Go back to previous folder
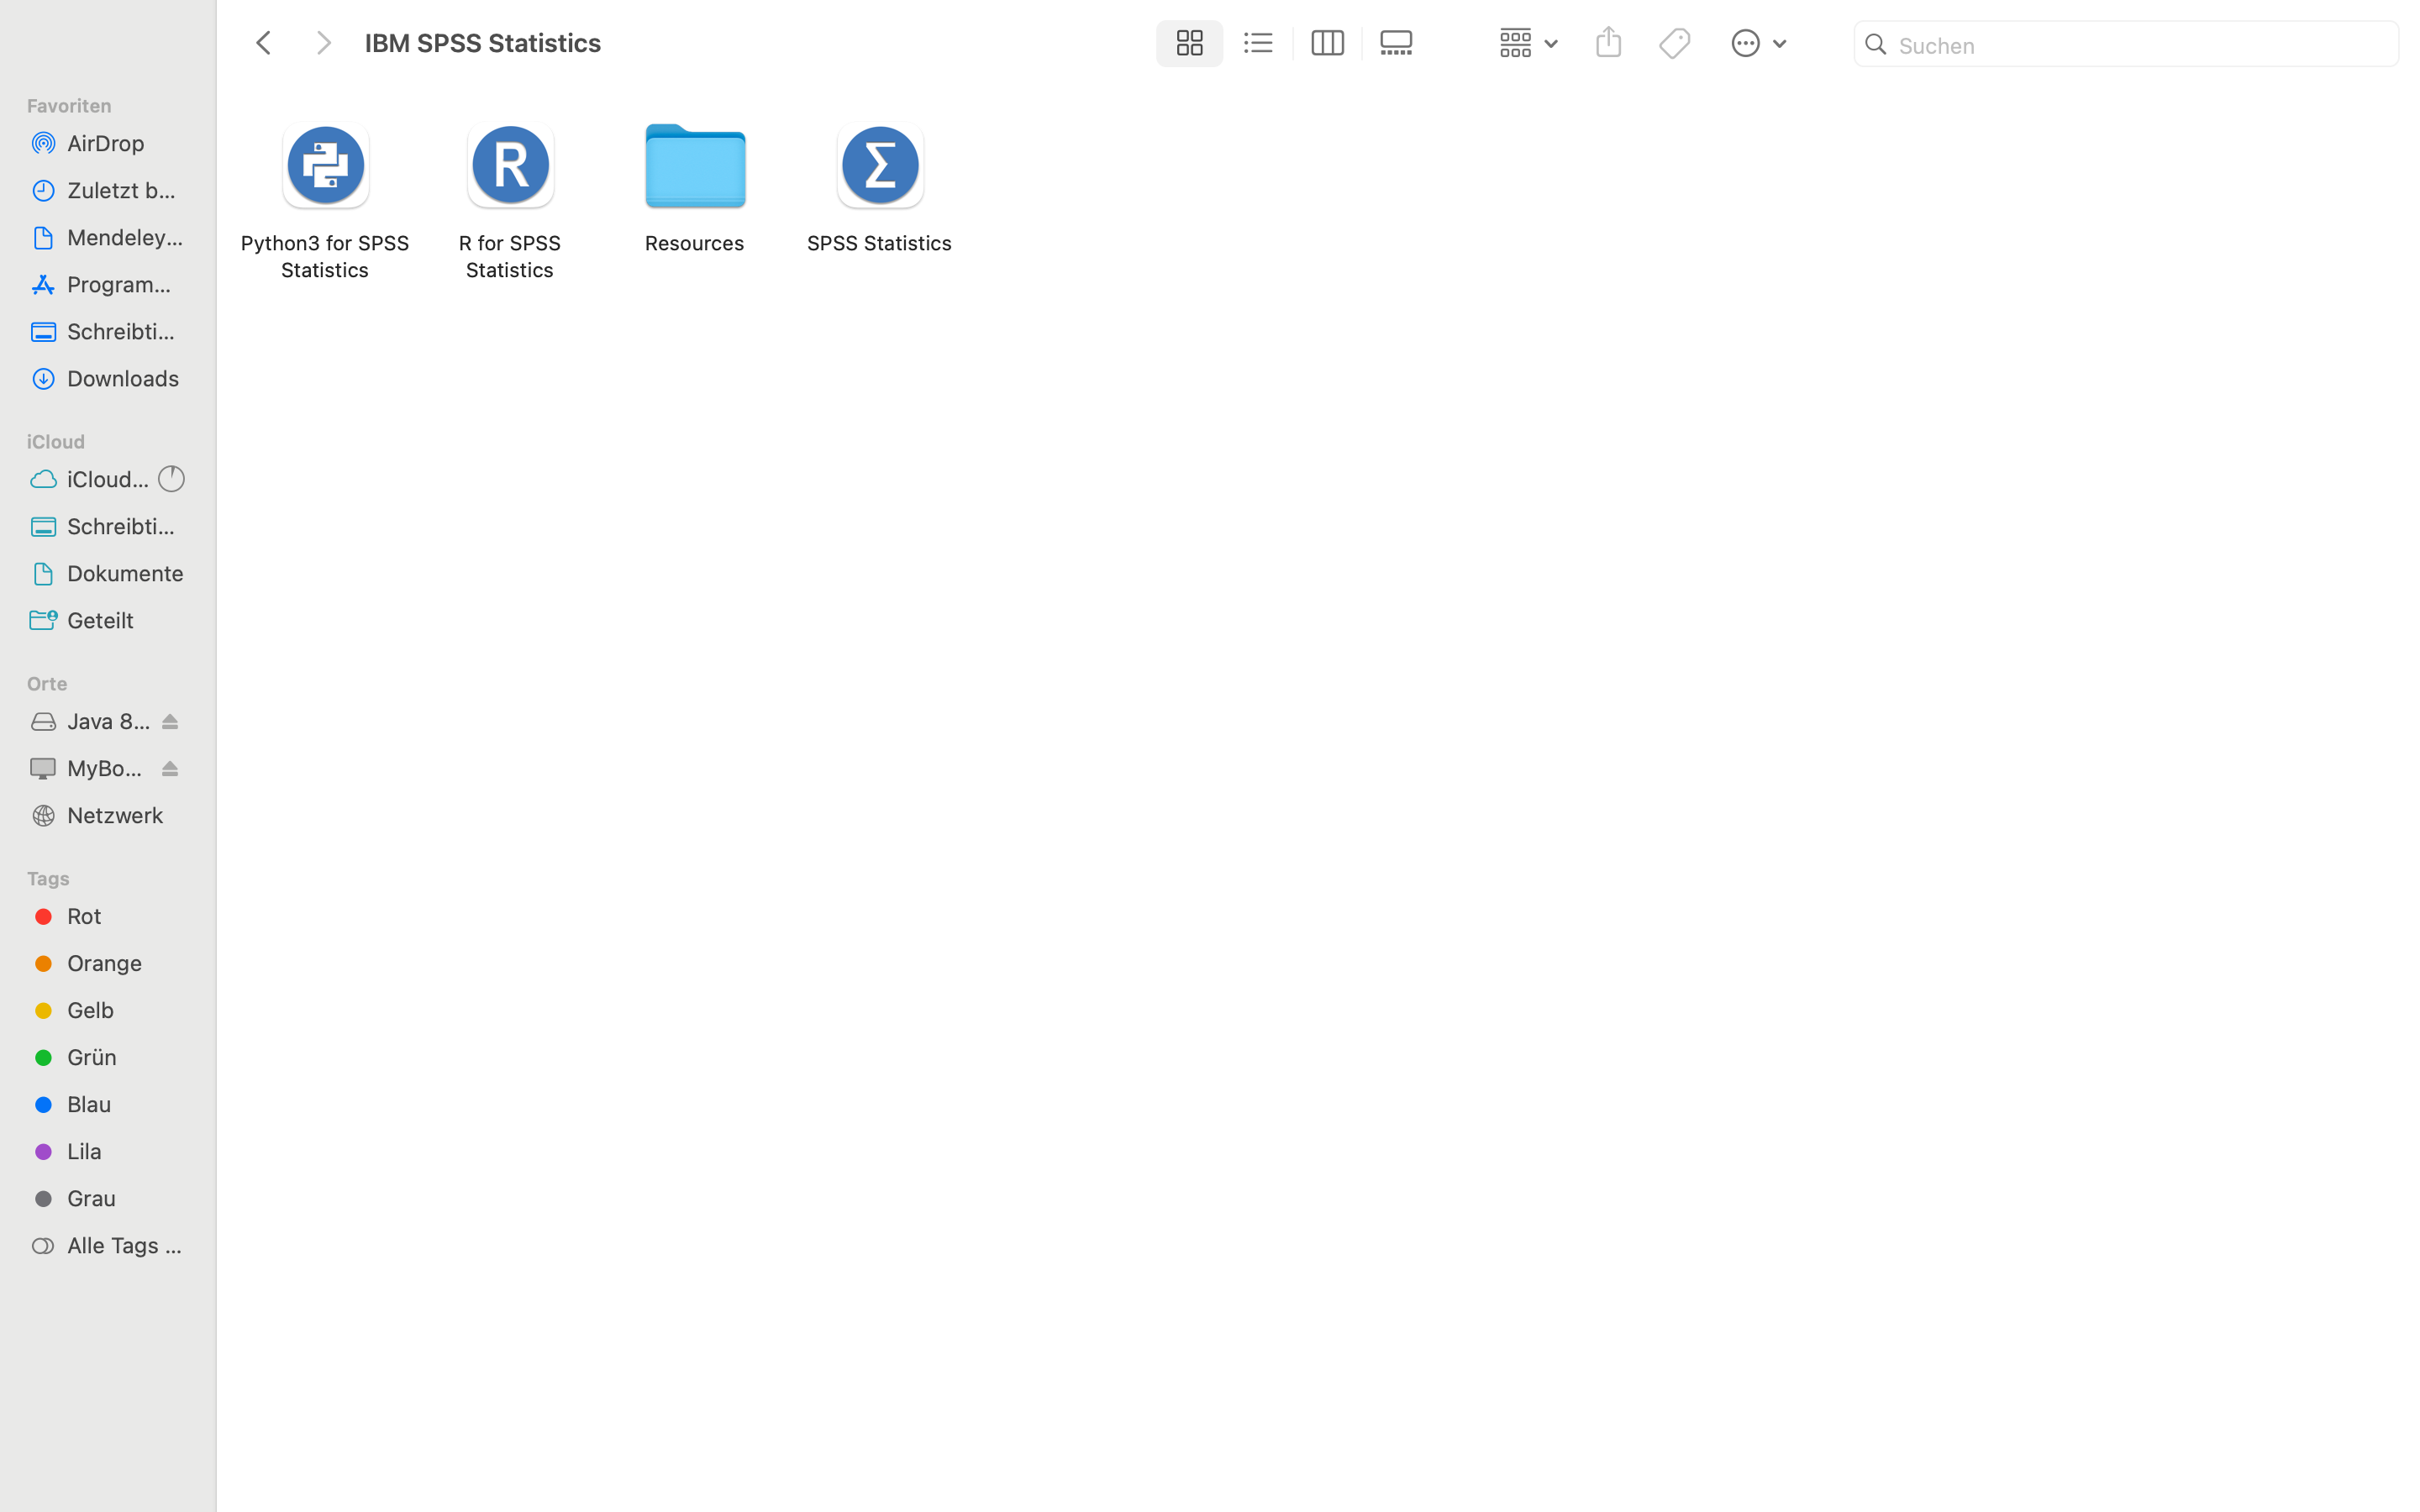The image size is (2420, 1512). (264, 43)
